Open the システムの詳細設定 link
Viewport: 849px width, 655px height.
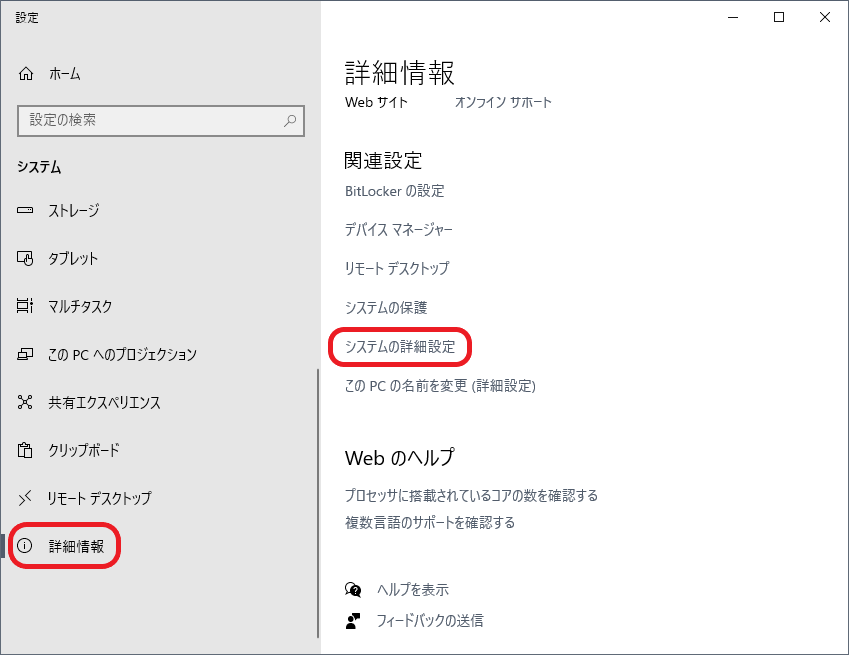(399, 347)
